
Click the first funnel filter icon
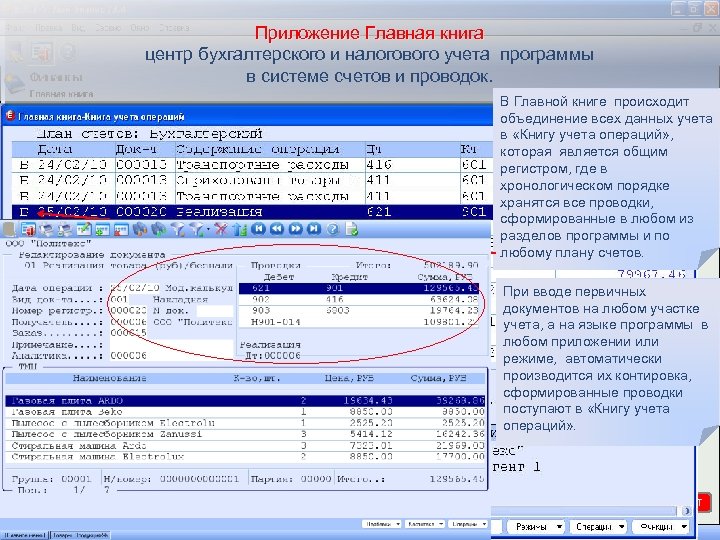tap(178, 229)
